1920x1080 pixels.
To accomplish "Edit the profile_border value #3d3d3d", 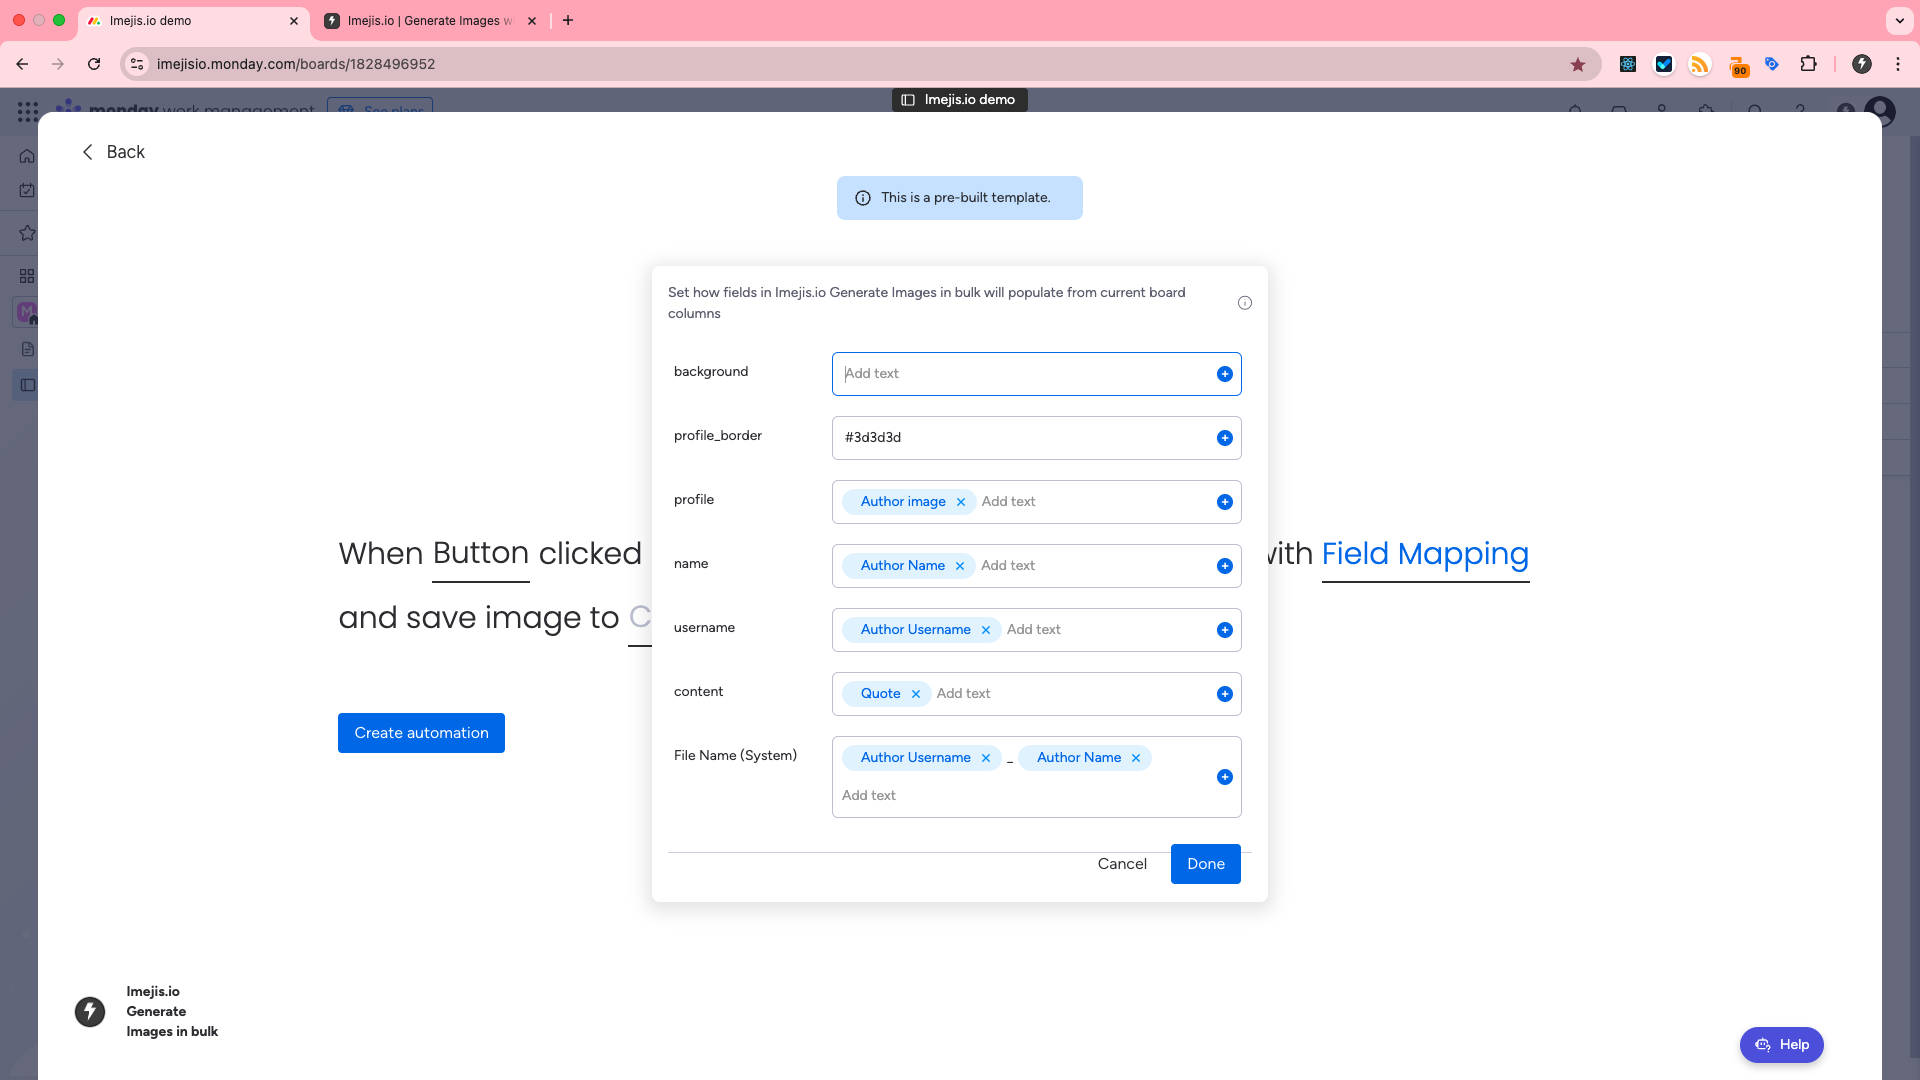I will pyautogui.click(x=873, y=438).
